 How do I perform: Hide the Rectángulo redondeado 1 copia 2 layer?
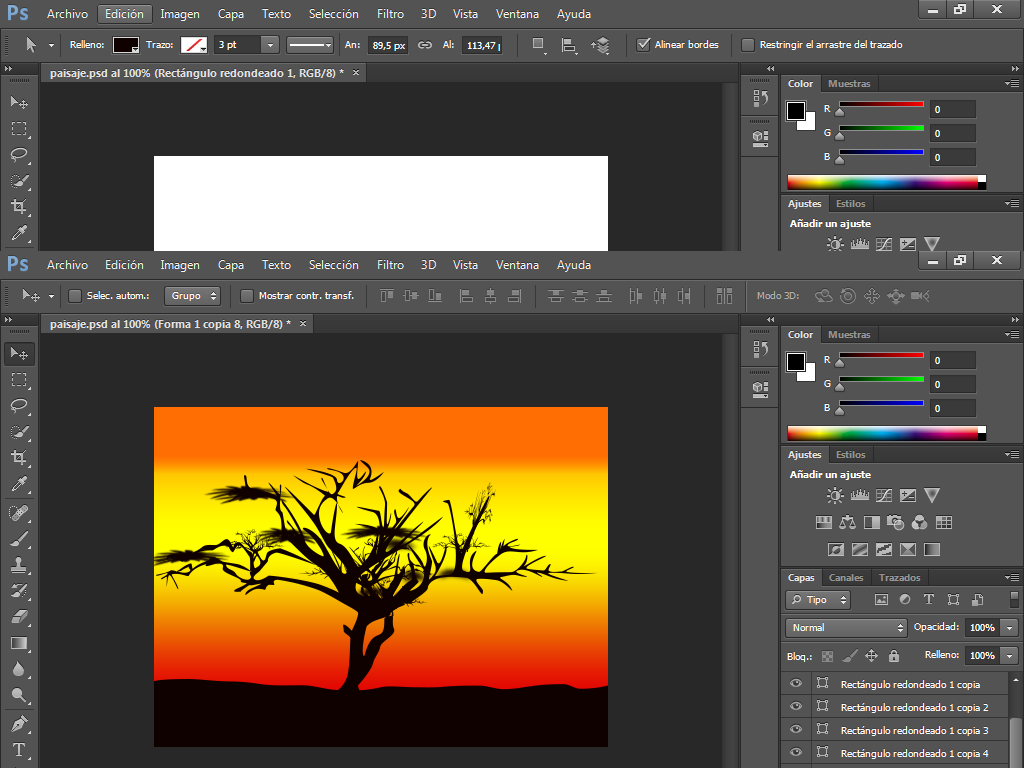795,706
